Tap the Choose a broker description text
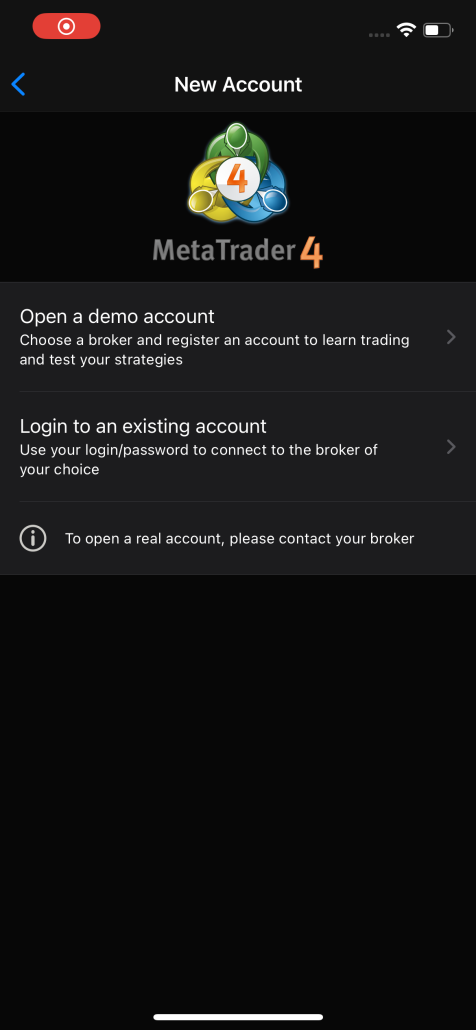This screenshot has height=1030, width=476. [x=214, y=350]
